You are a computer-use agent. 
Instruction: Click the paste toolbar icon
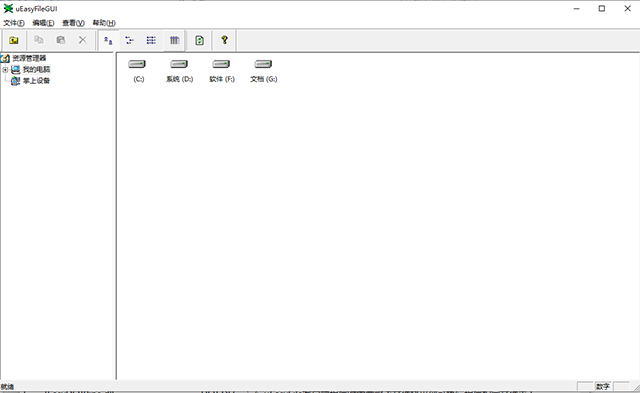pos(61,40)
